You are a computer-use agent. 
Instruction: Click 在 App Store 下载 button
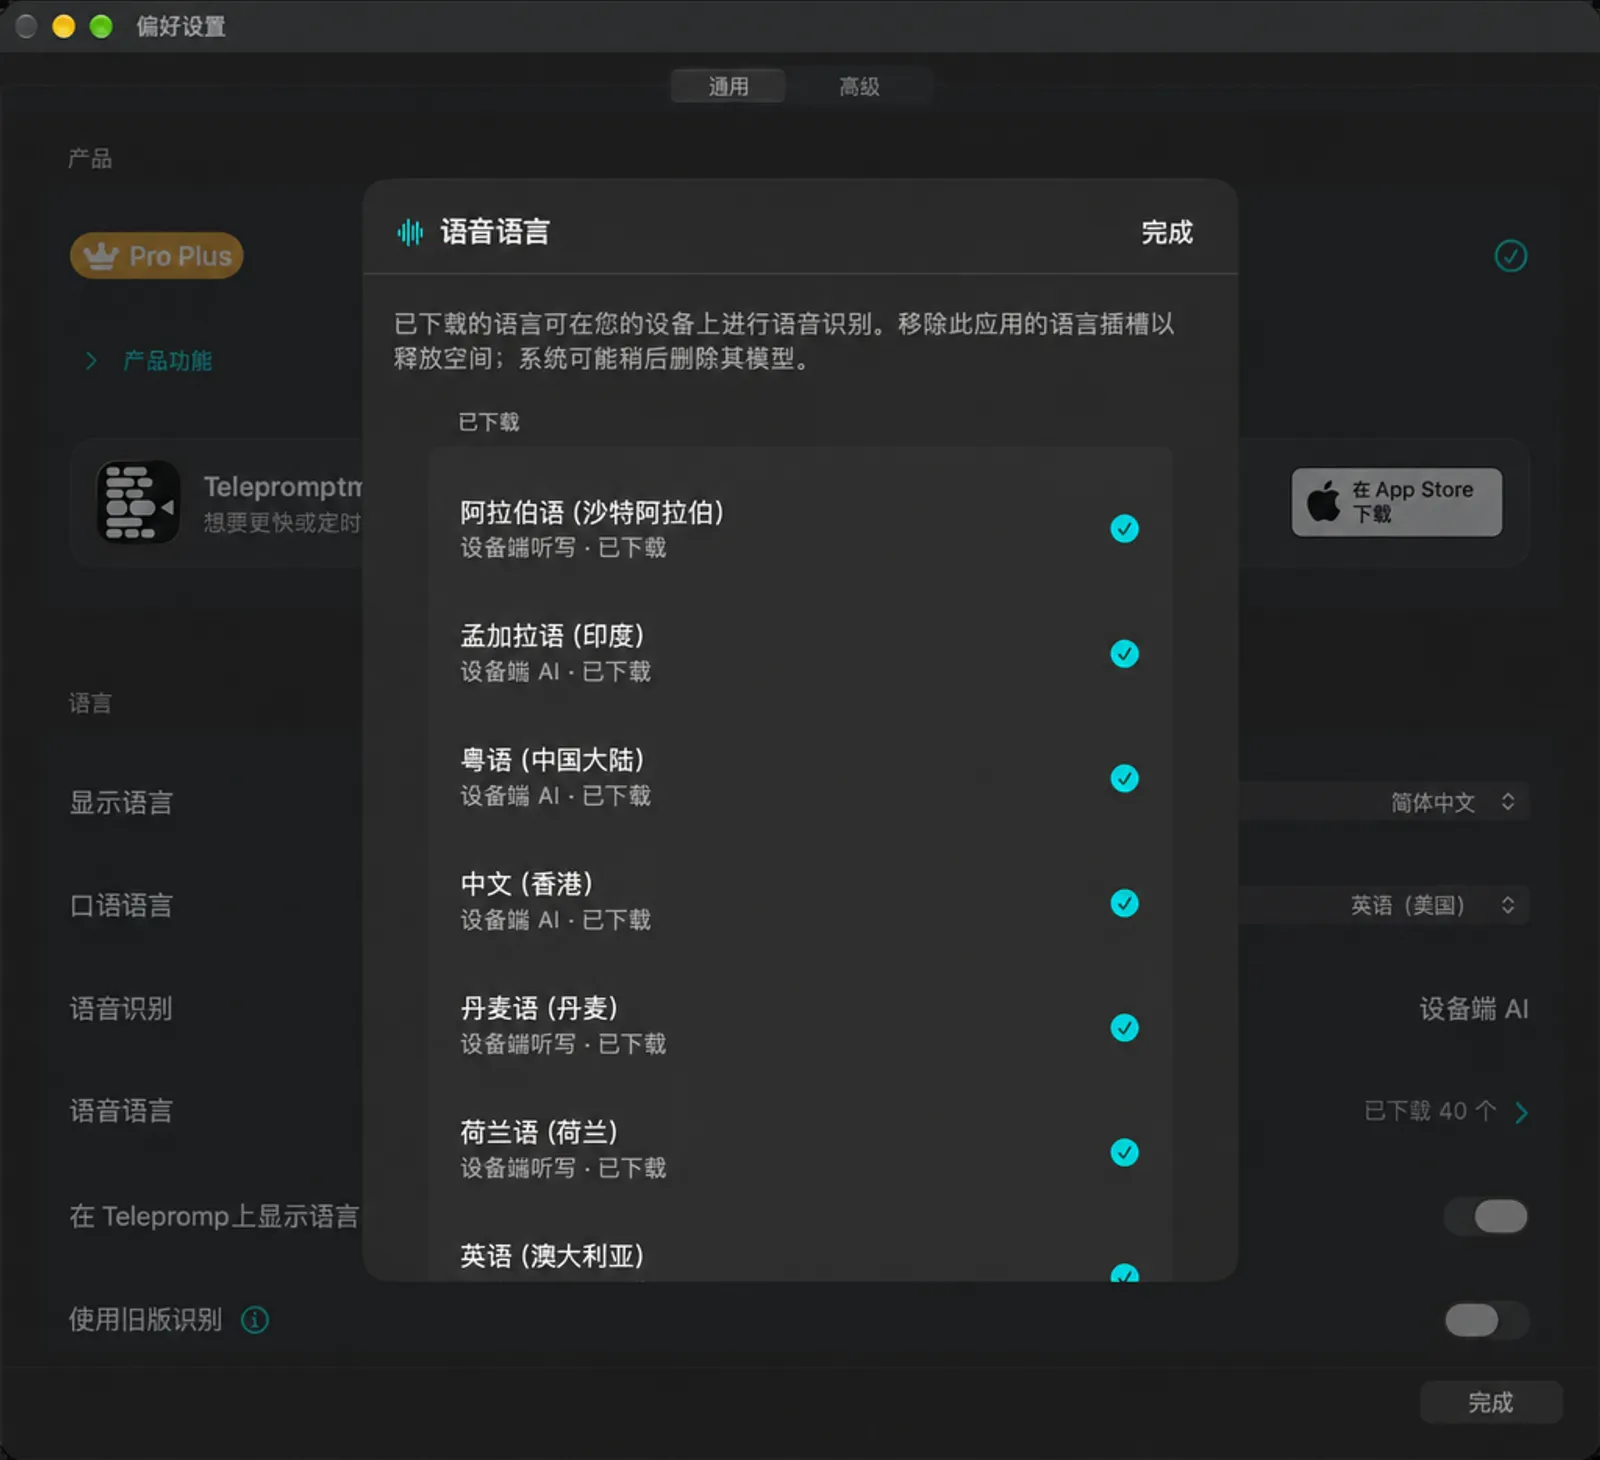pyautogui.click(x=1397, y=502)
